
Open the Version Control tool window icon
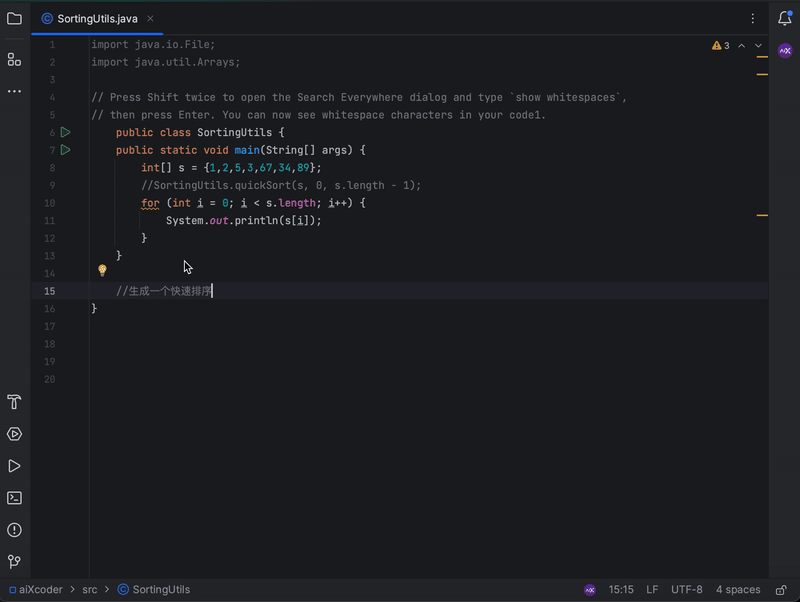13,561
